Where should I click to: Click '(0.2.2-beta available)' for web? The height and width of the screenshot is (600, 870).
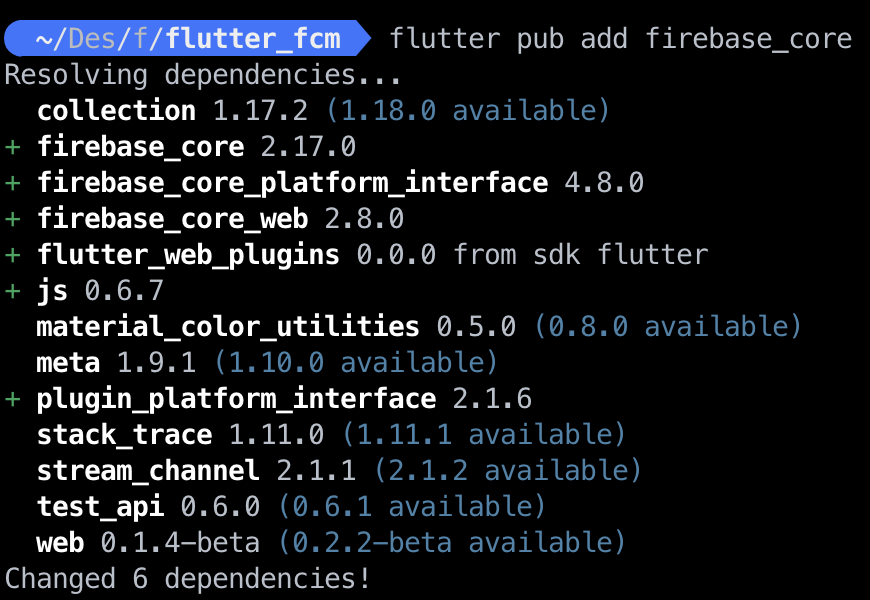pos(452,543)
